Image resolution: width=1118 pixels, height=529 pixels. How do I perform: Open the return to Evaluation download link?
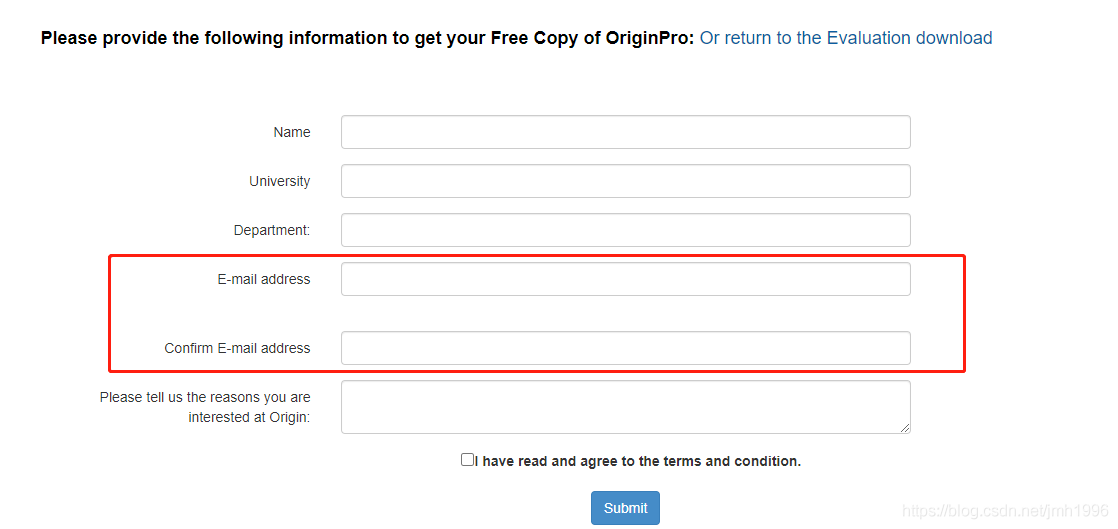point(846,38)
